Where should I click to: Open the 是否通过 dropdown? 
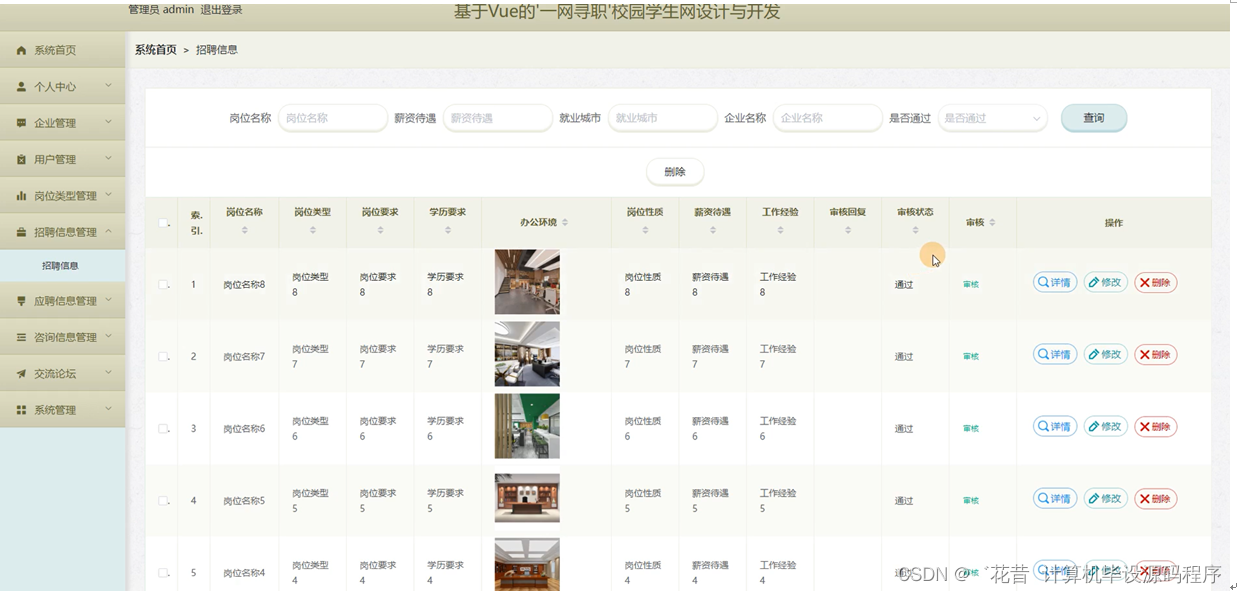coord(991,117)
